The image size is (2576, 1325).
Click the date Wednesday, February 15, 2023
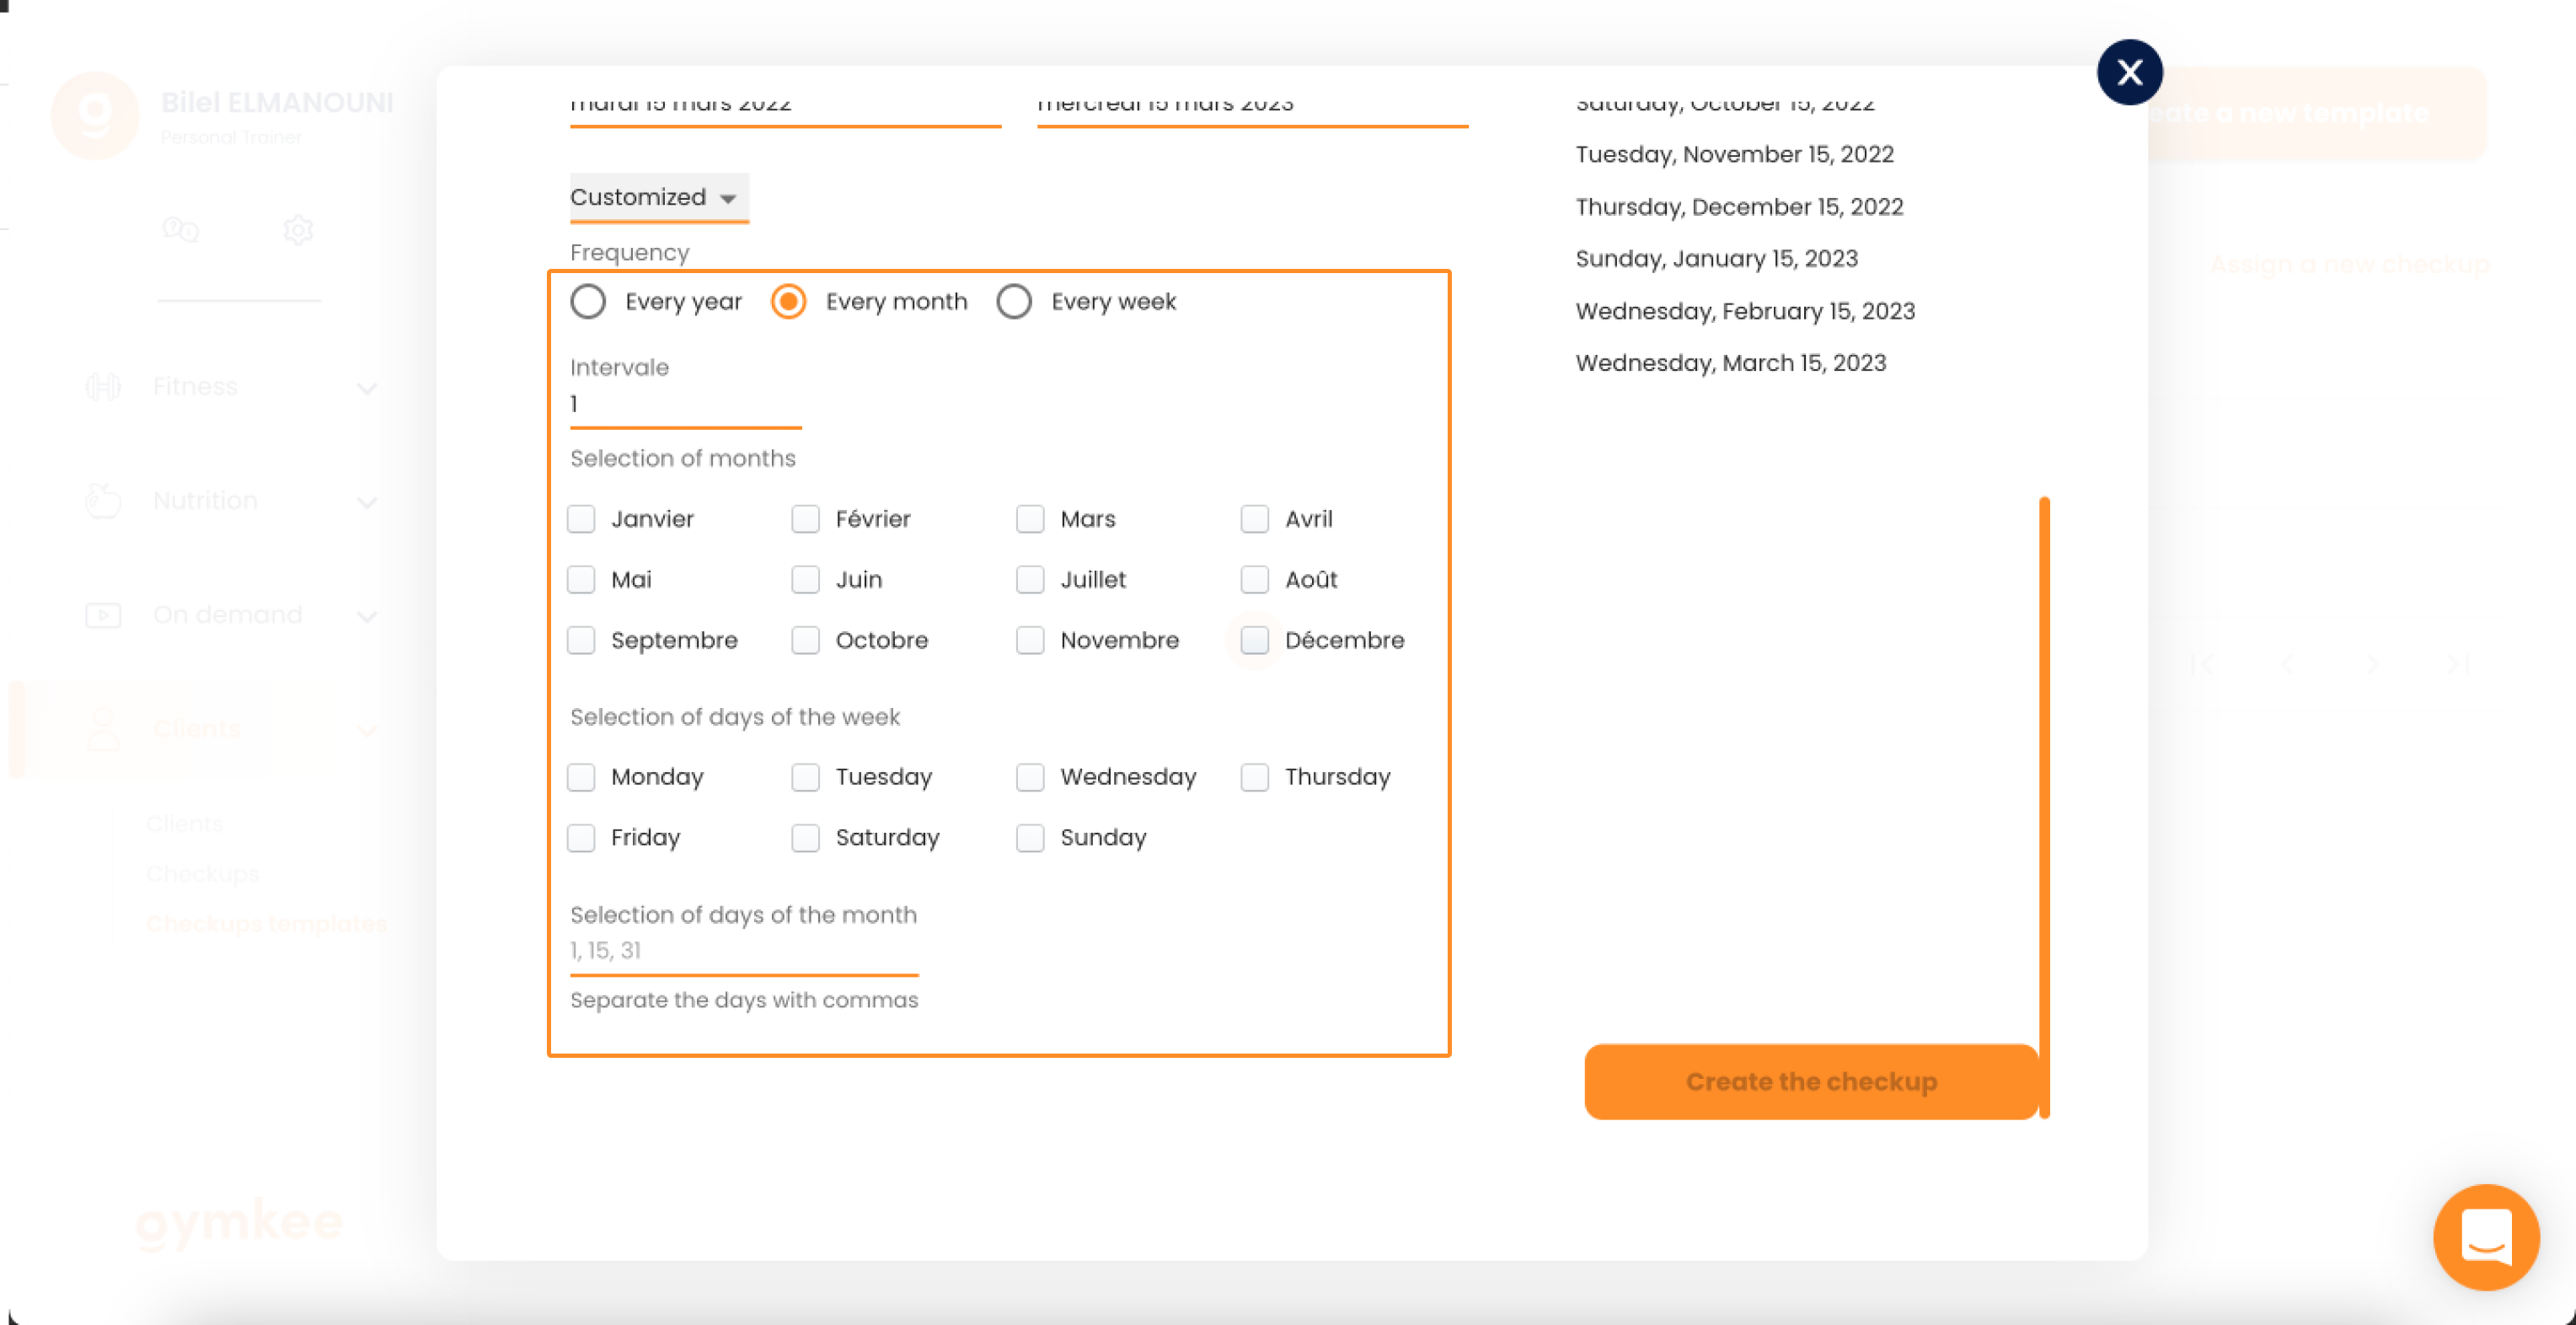[x=1746, y=311]
